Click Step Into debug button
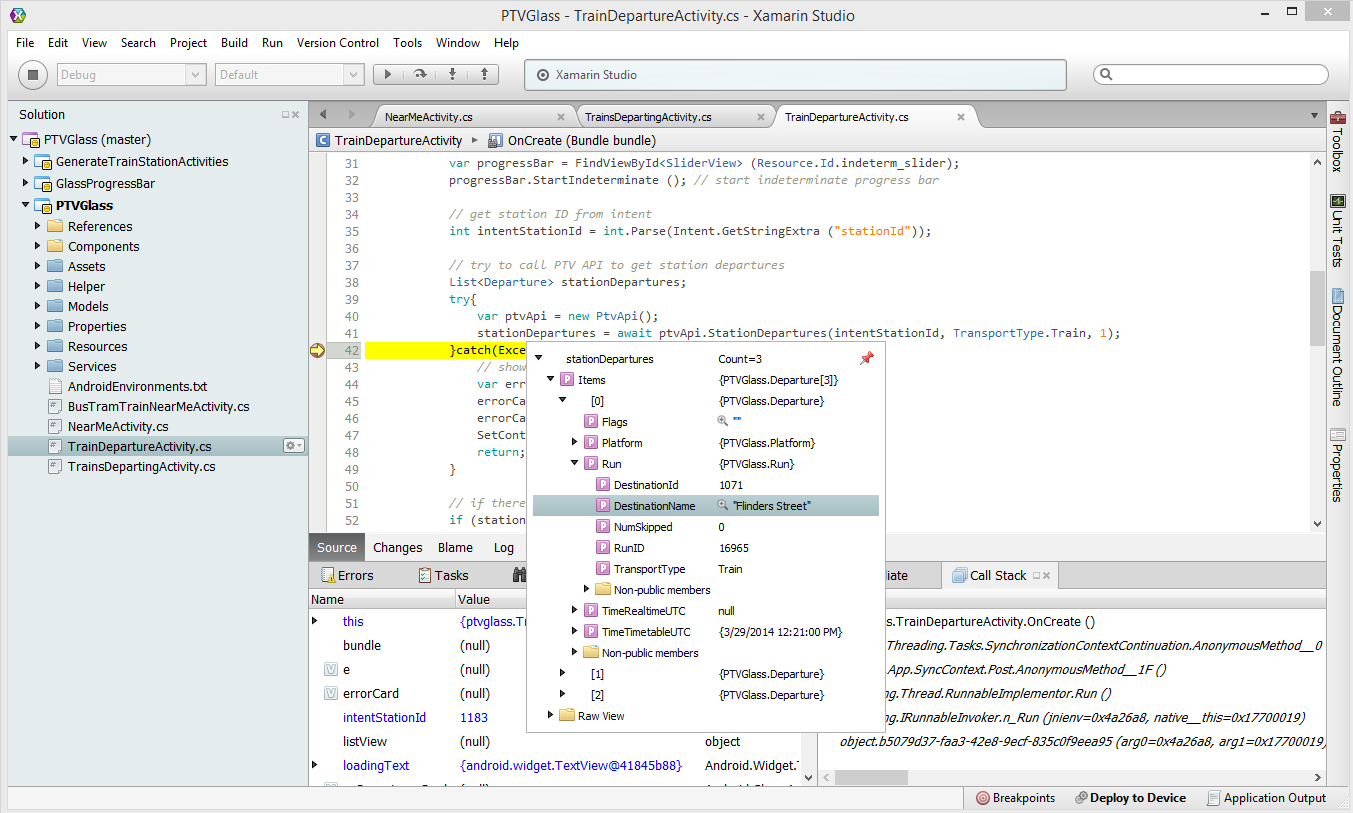 pyautogui.click(x=452, y=74)
